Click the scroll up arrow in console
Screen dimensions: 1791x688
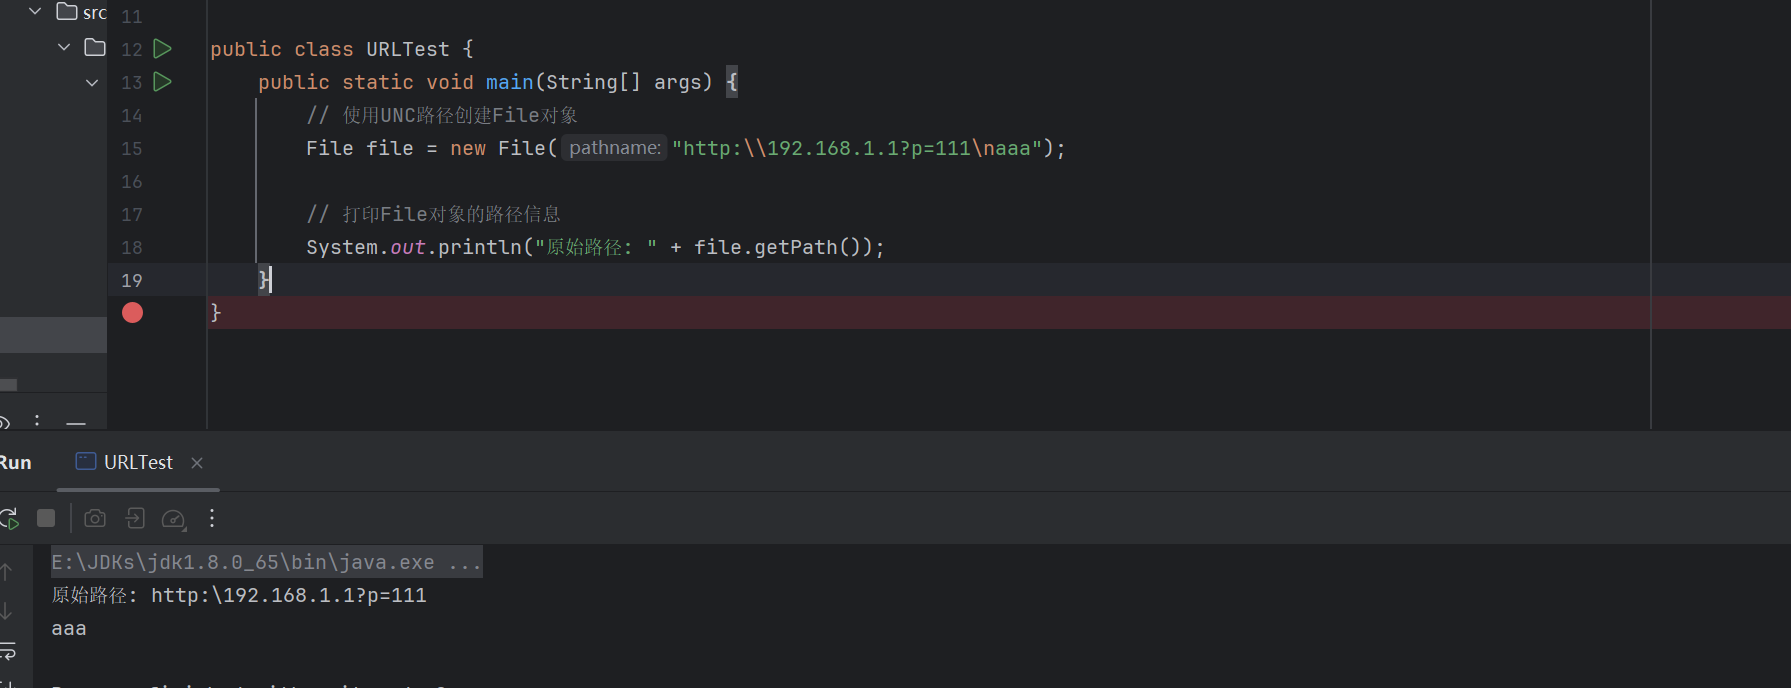click(7, 572)
